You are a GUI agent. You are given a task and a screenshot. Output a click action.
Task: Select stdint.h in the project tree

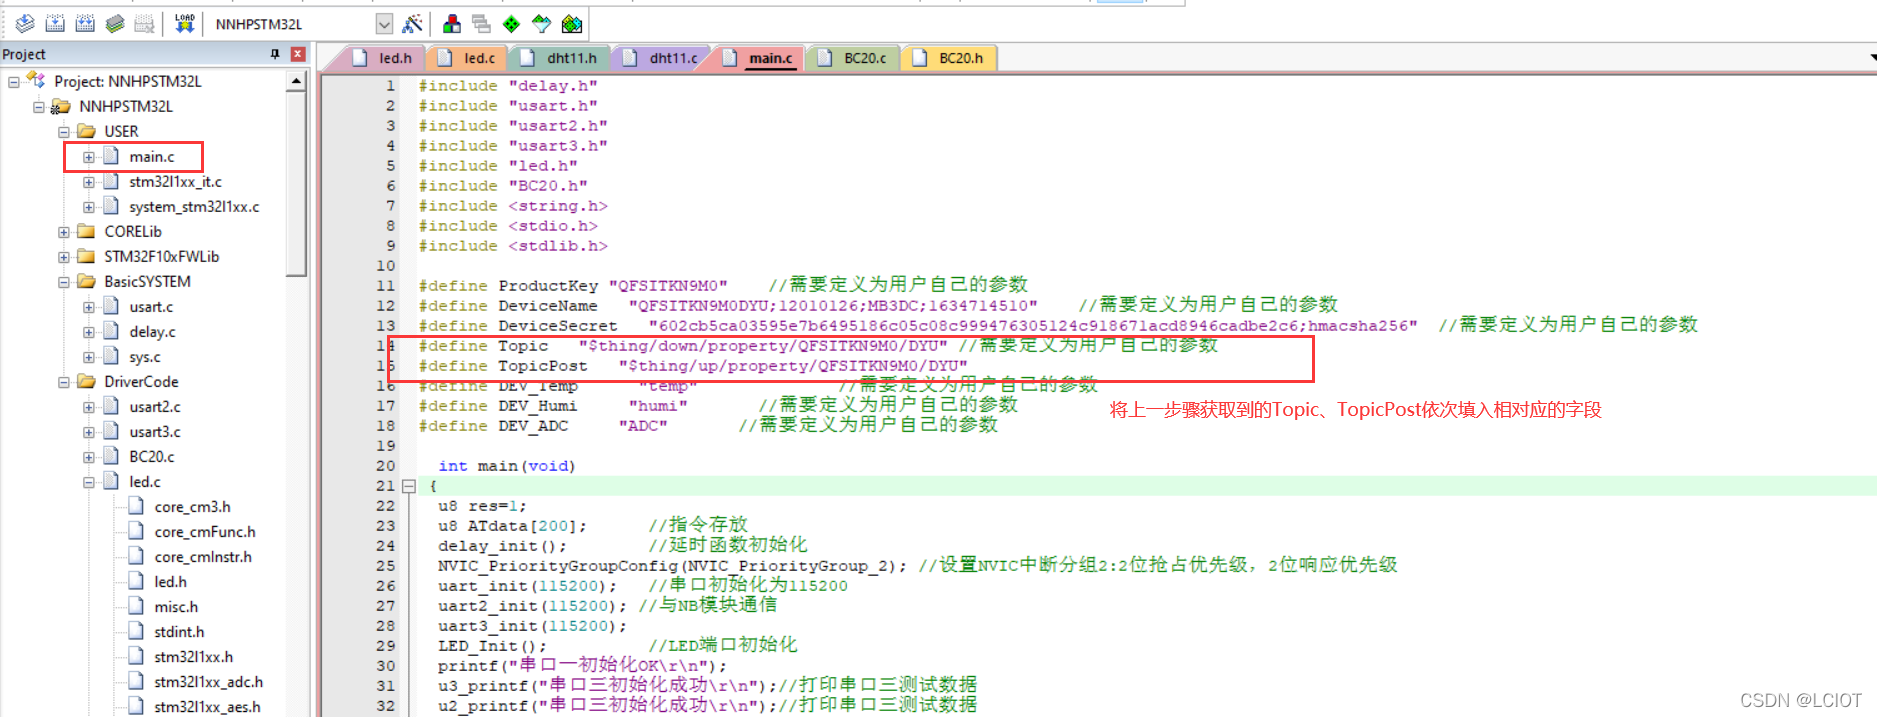tap(179, 632)
